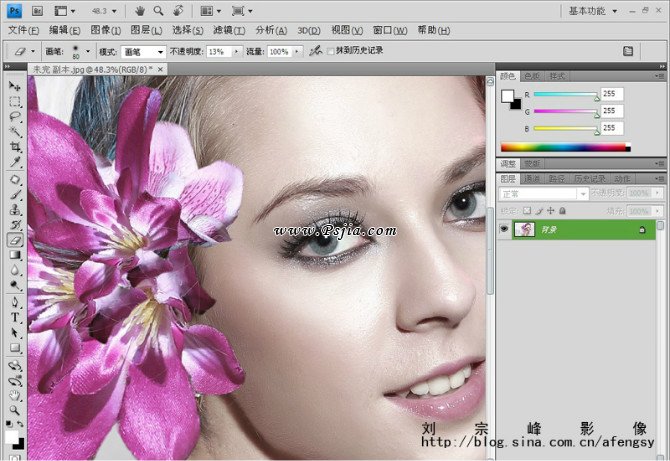Screen dimensions: 670x461
Task: Select the Move tool in the toolbox
Action: click(15, 87)
